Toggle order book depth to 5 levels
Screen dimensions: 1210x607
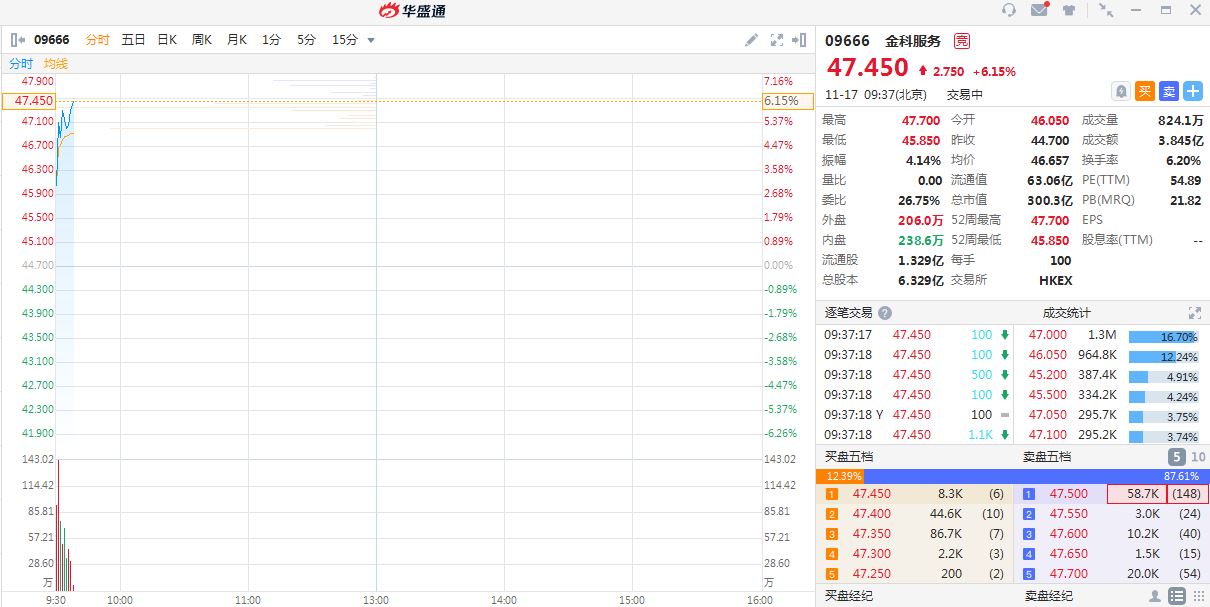tap(1176, 457)
